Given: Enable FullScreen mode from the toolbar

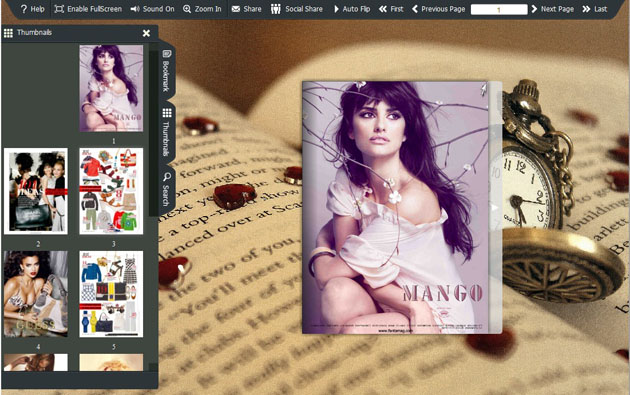Looking at the screenshot, I should click(x=88, y=9).
